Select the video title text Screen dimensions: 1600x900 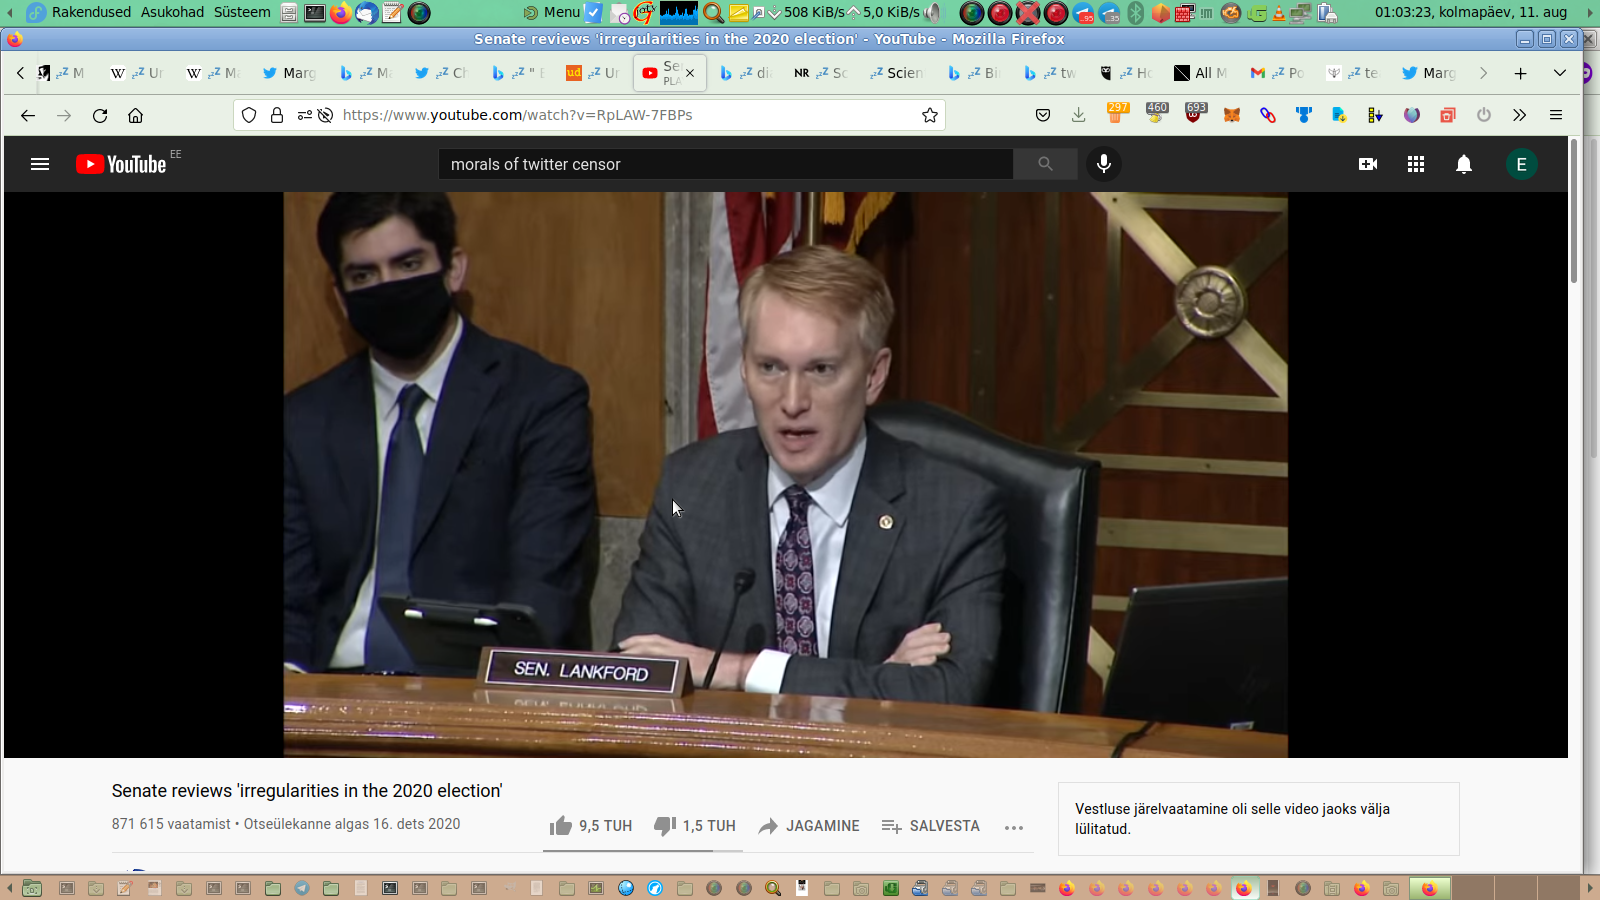pyautogui.click(x=307, y=791)
